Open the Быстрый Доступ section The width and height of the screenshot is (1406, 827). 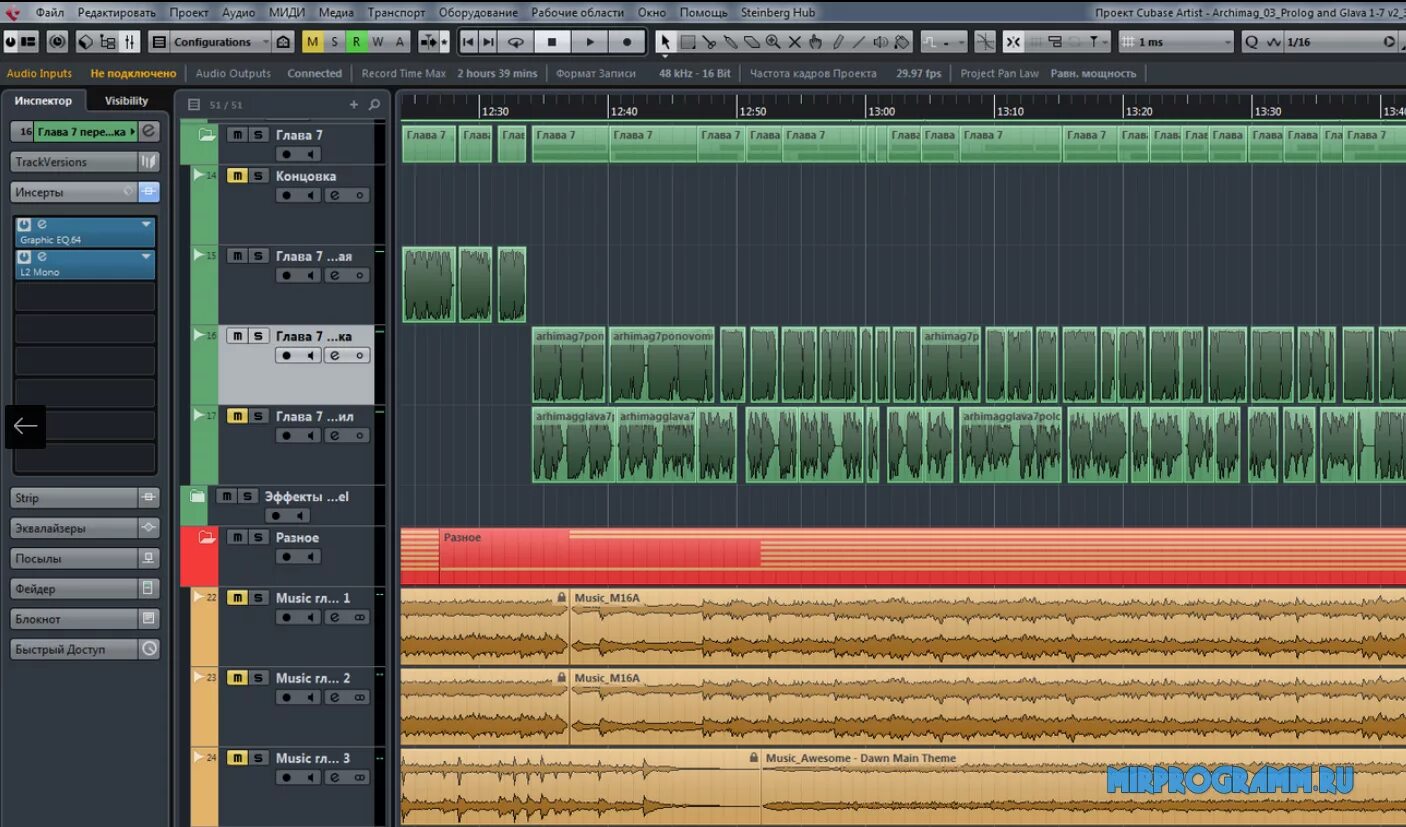click(86, 649)
